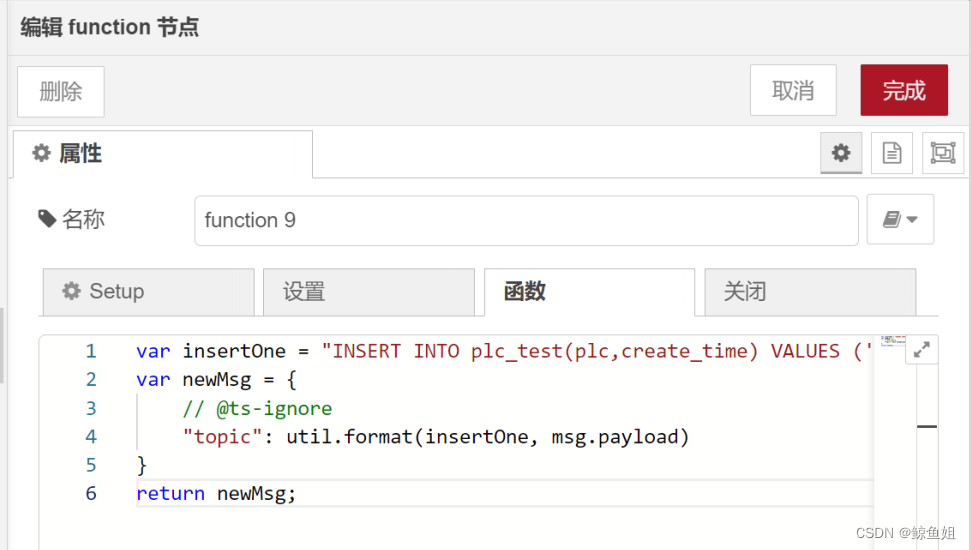Click the book library icon button
The height and width of the screenshot is (550, 971).
click(892, 219)
